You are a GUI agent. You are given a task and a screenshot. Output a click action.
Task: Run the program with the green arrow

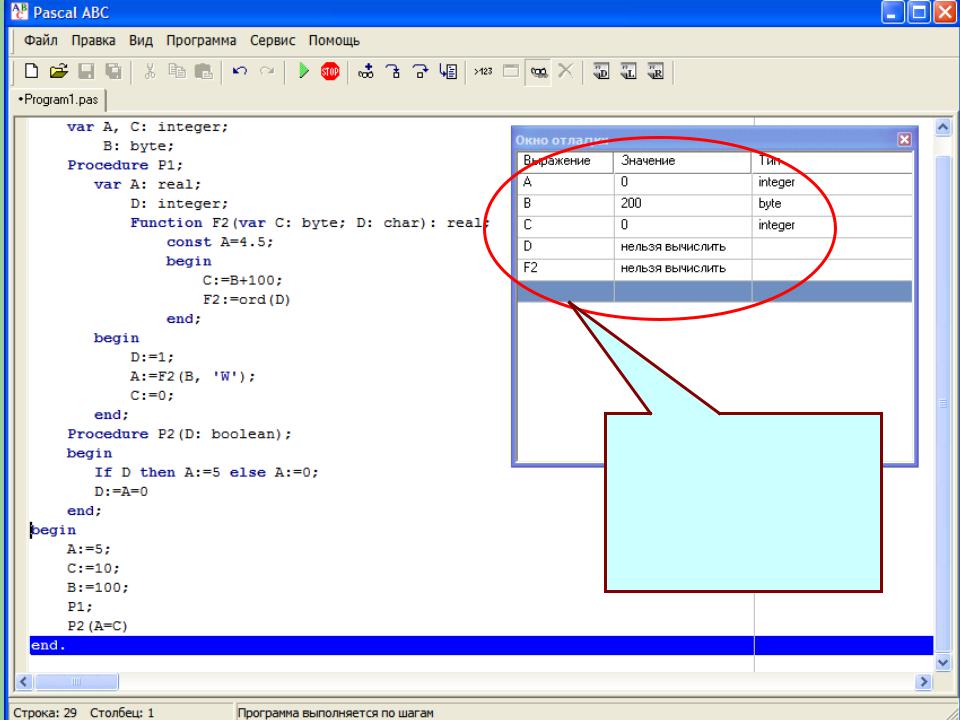(304, 72)
